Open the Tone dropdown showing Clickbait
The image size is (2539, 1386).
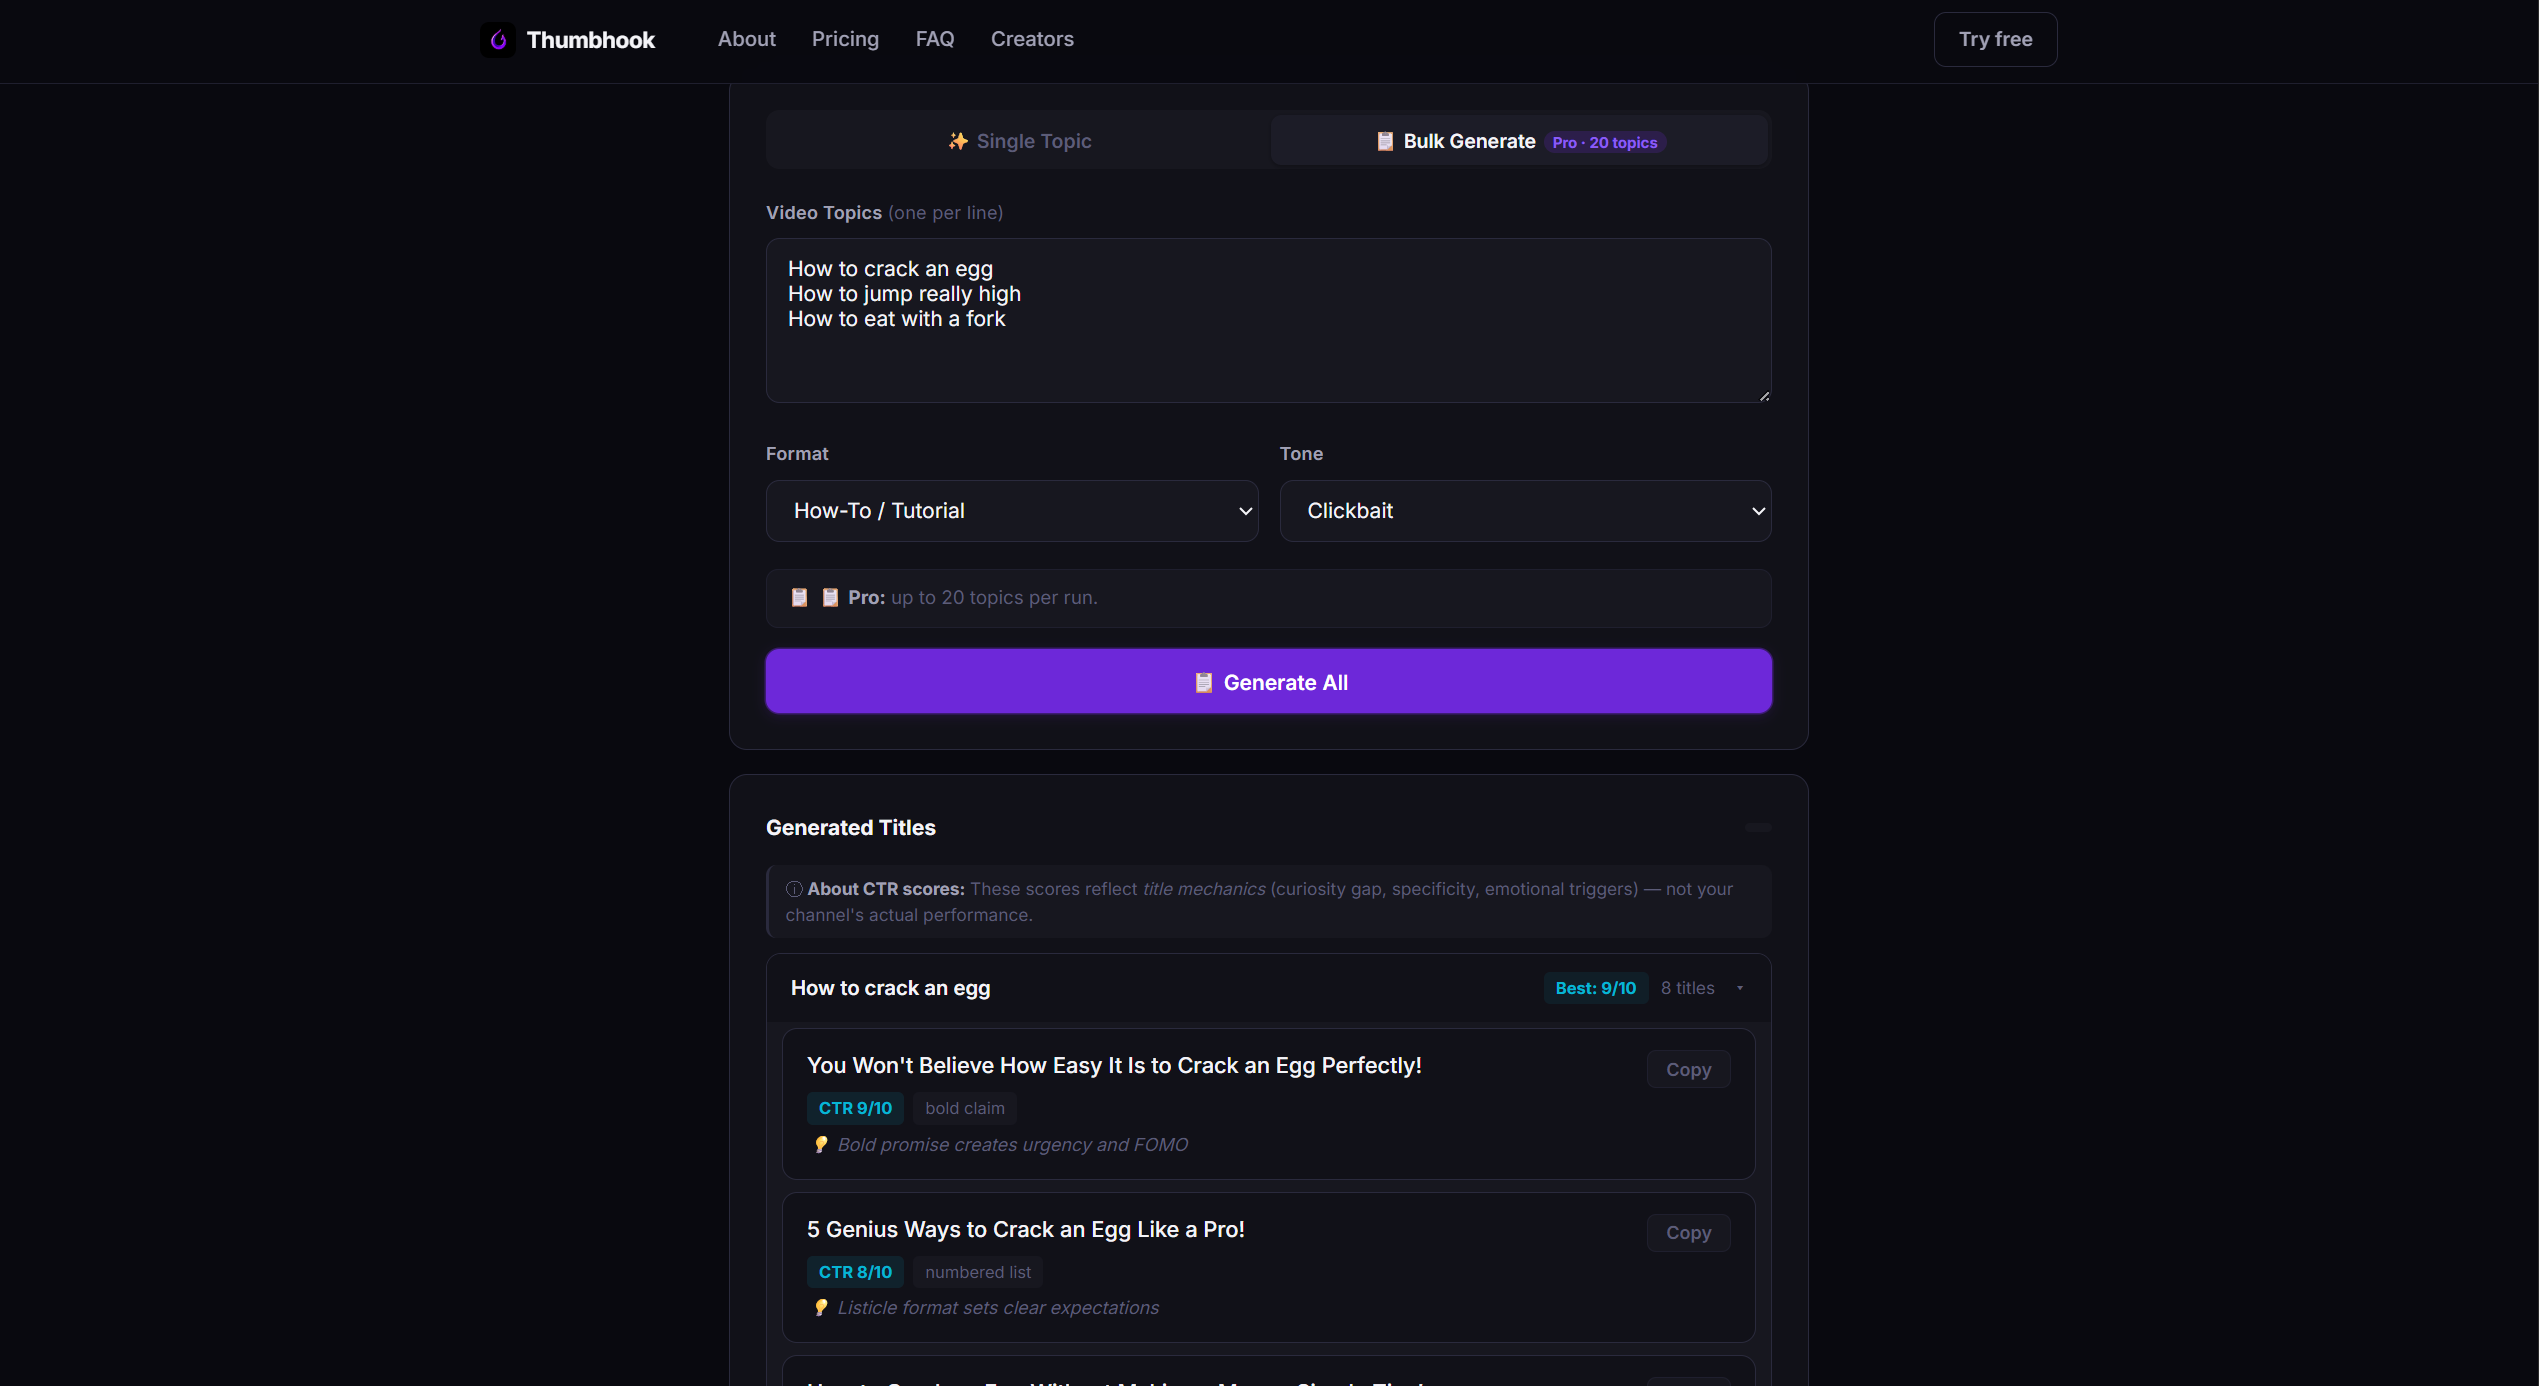point(1525,510)
